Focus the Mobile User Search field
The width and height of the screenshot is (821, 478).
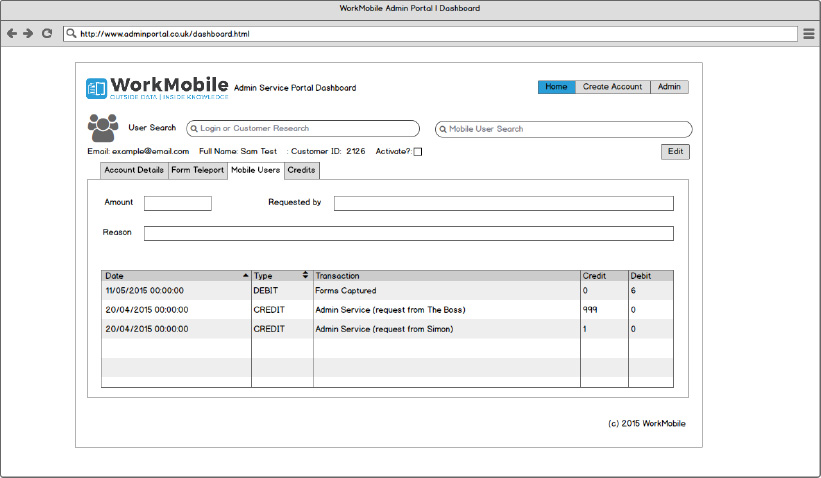(x=563, y=129)
